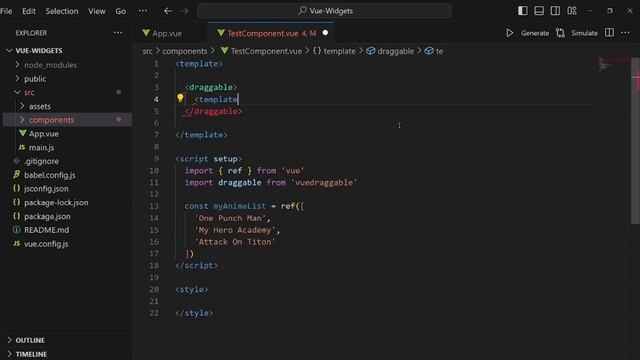640x360 pixels.
Task: Click the myAnimeList variable name
Action: point(239,206)
